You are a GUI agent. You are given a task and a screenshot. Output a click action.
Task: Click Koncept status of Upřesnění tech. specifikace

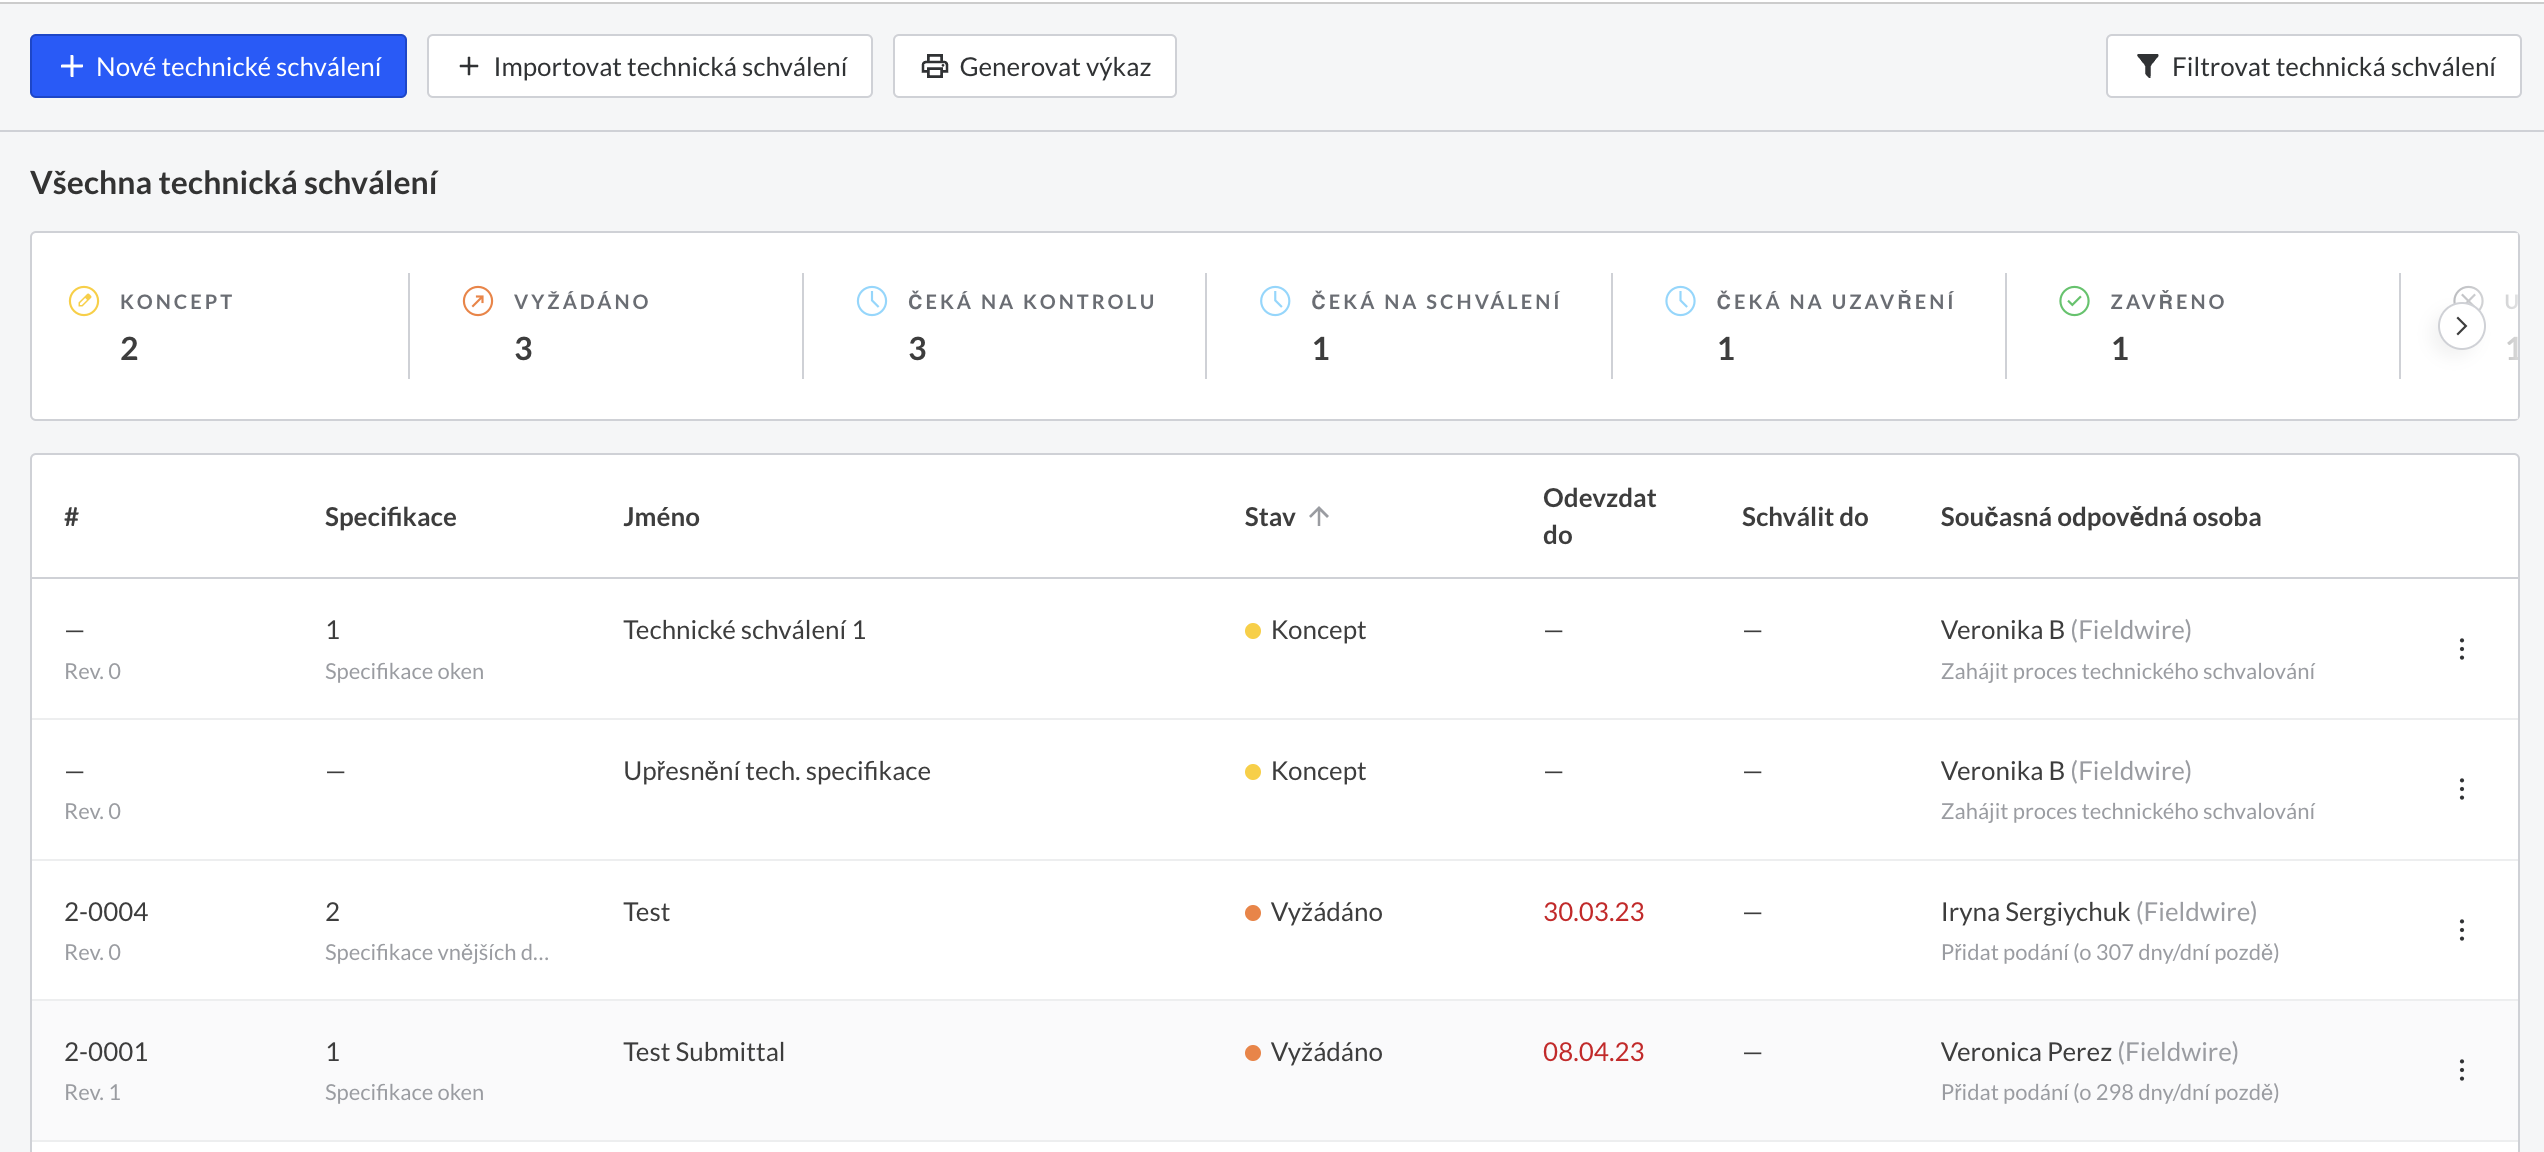pos(1305,771)
